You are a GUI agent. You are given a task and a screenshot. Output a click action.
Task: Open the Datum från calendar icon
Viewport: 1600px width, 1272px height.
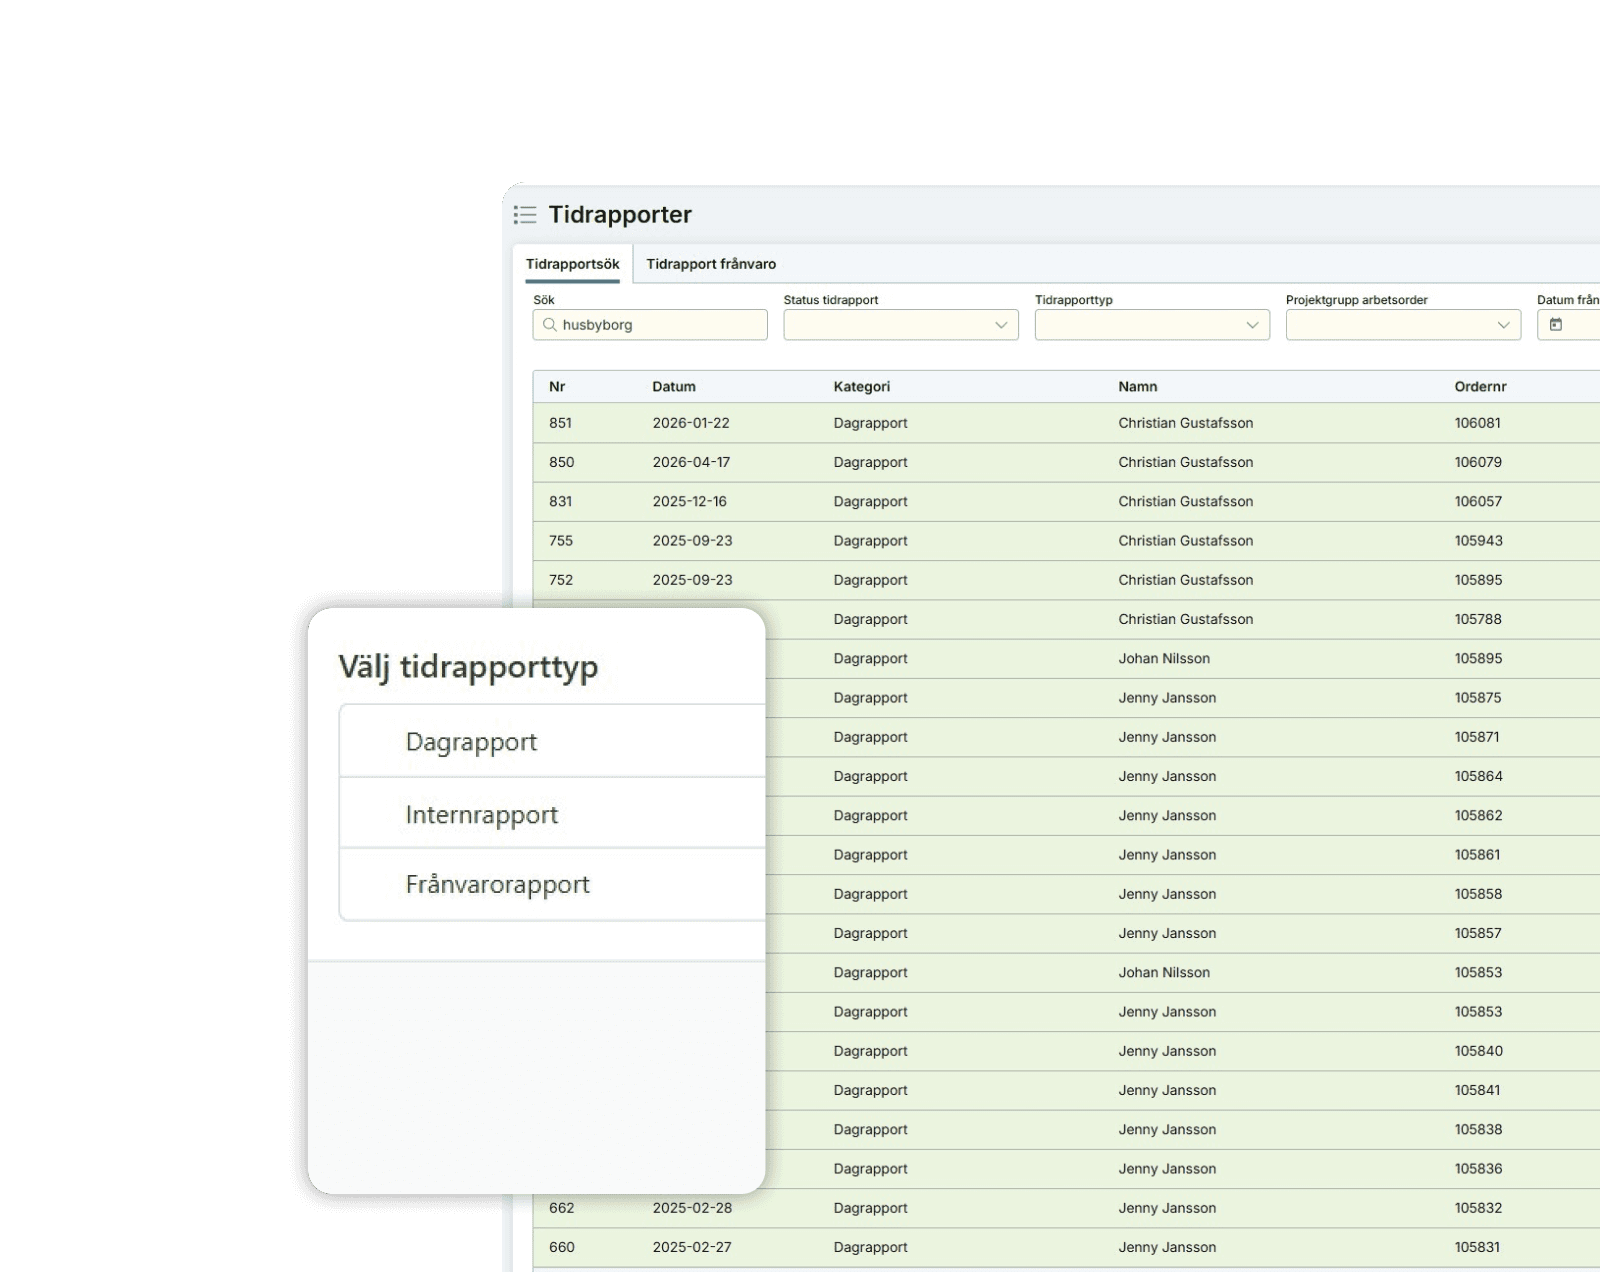(1556, 325)
